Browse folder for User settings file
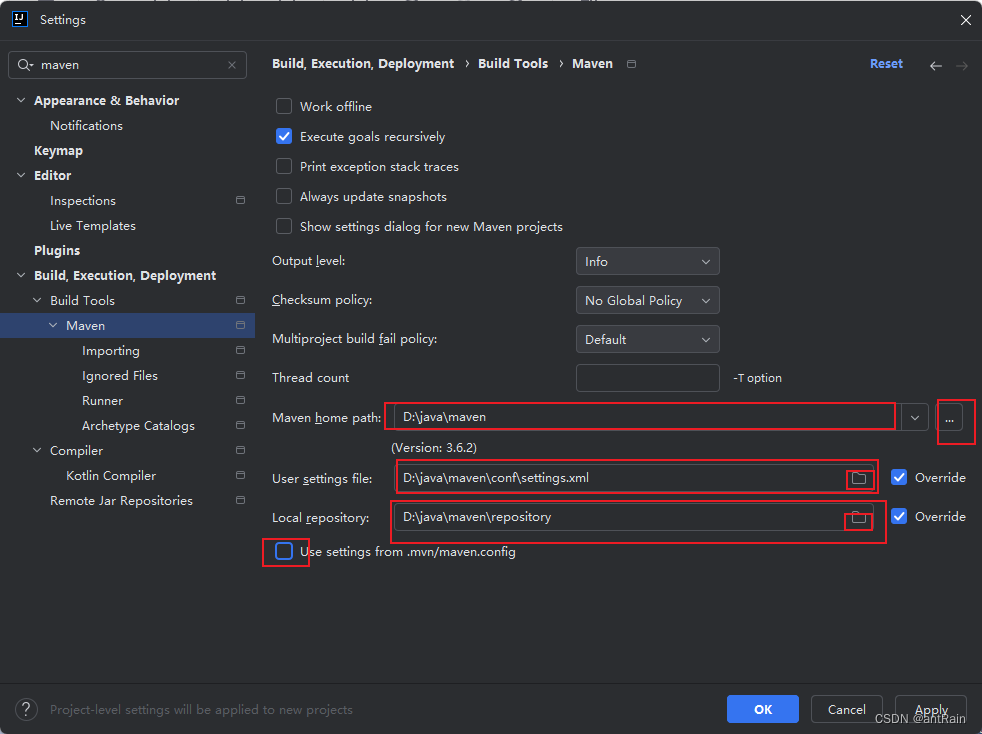Screen dimensions: 982x734 (x=859, y=478)
